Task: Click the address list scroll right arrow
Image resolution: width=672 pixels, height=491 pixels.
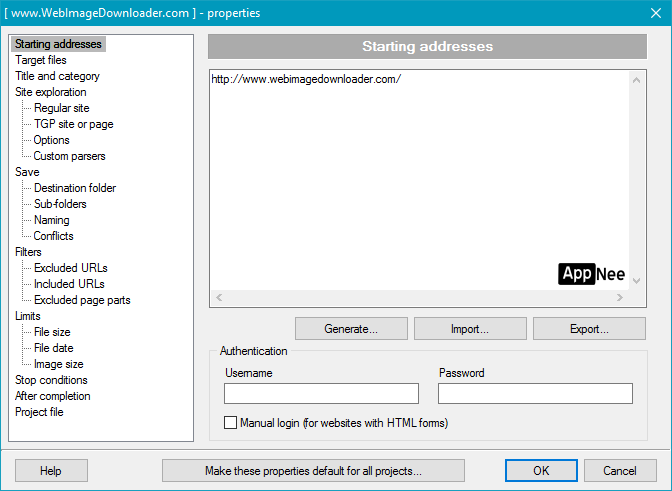Action: (x=620, y=297)
